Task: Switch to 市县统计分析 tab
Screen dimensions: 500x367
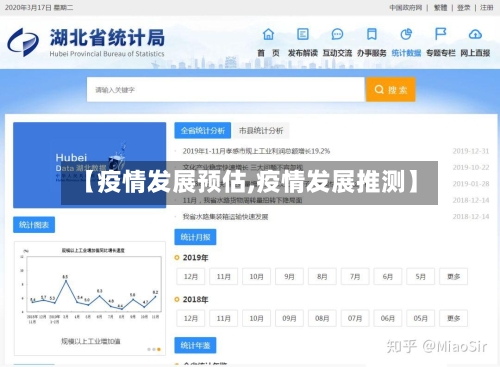Action: point(261,130)
